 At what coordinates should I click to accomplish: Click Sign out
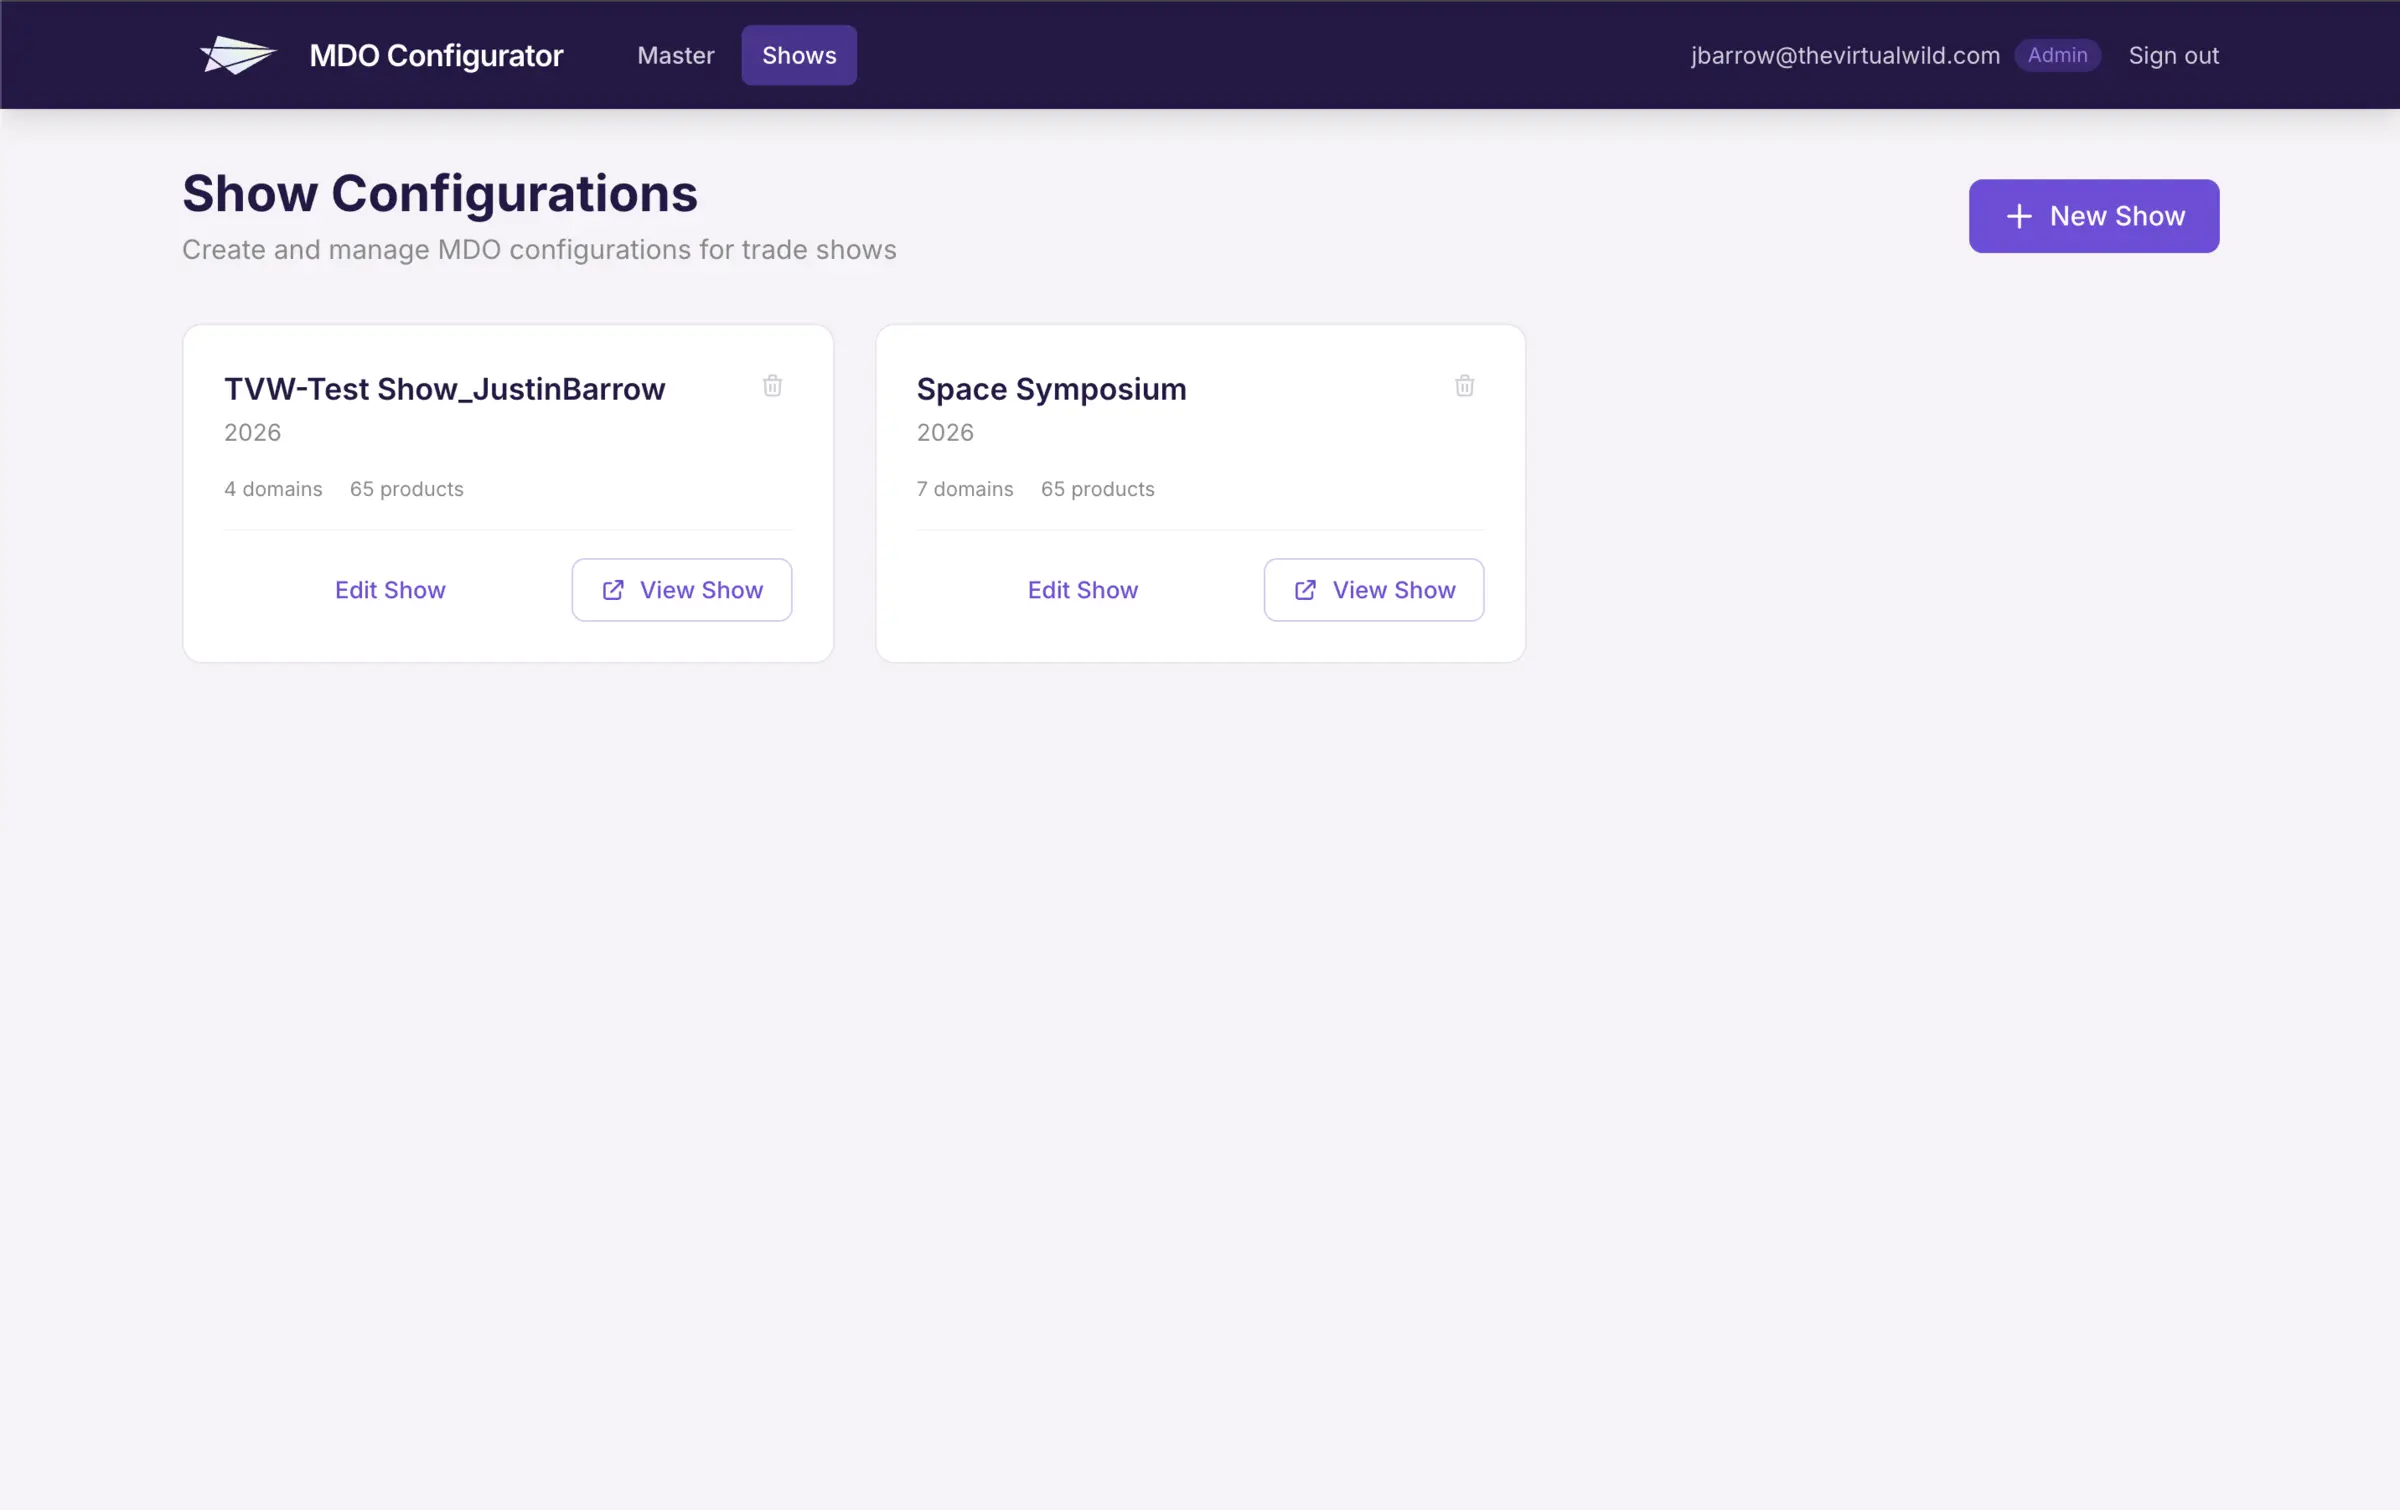point(2173,55)
